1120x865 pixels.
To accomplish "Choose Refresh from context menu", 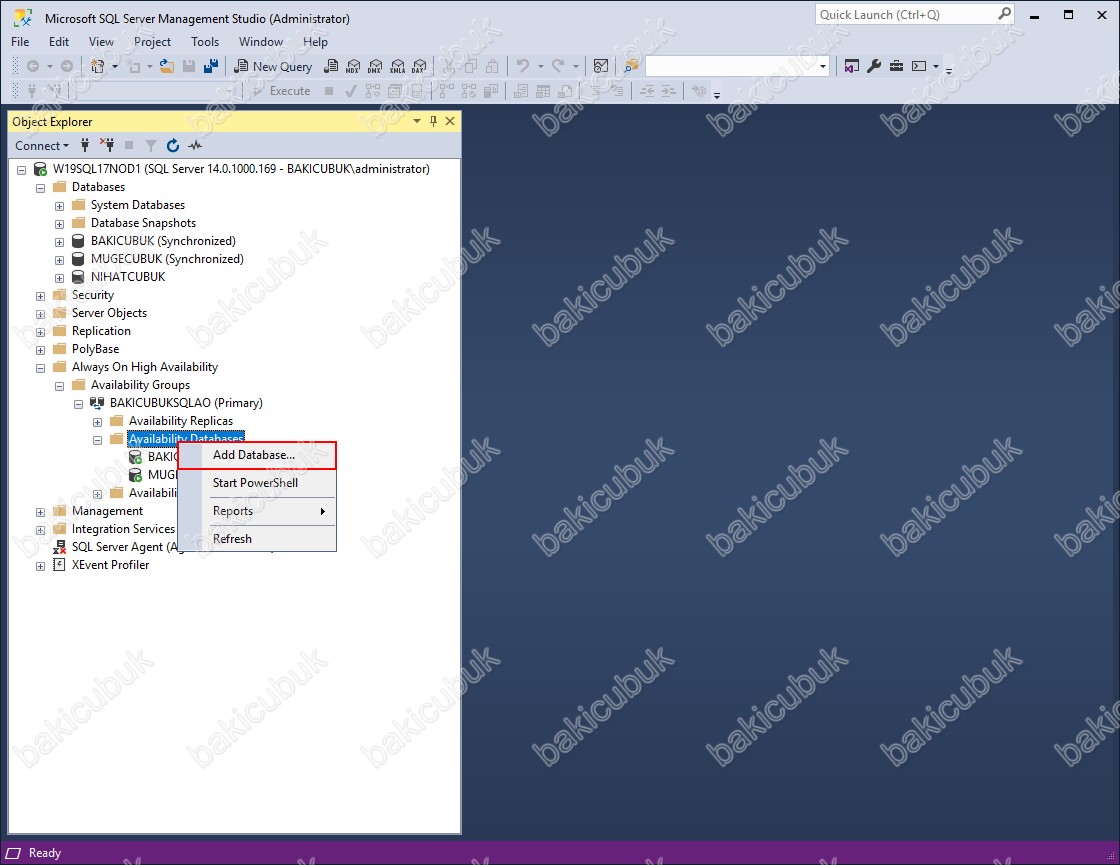I will [257, 539].
